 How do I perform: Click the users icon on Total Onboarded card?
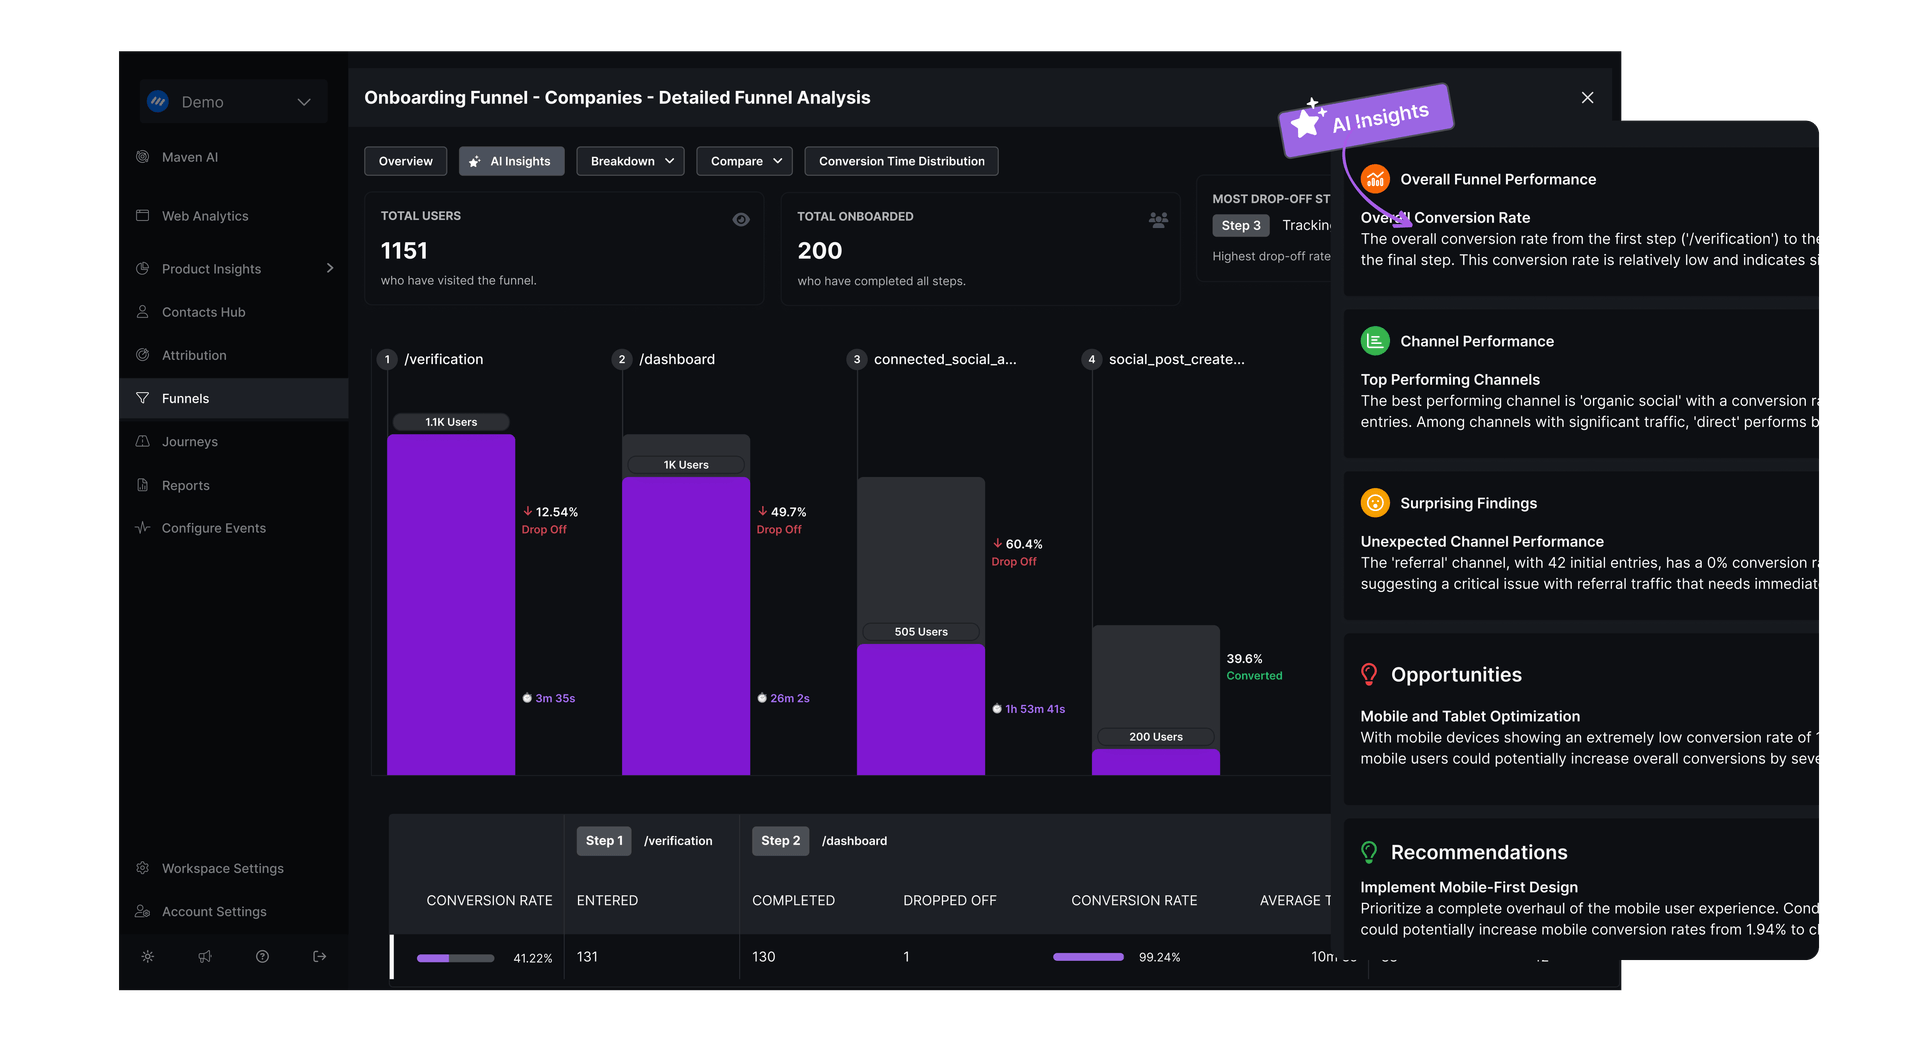[1157, 219]
